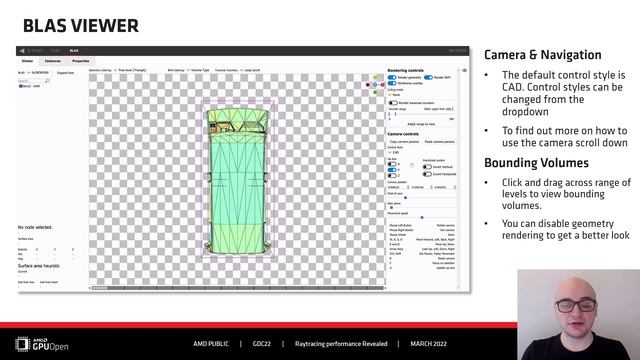Click the 'Camera & Navigation' slide heading
The image size is (640, 360).
(542, 55)
